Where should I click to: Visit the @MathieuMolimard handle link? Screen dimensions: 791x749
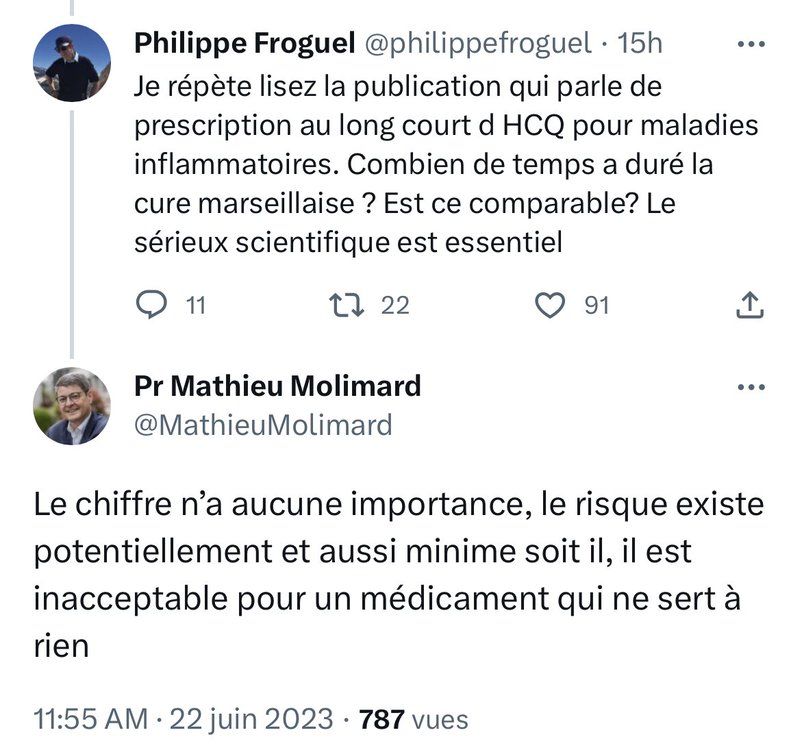coord(262,425)
